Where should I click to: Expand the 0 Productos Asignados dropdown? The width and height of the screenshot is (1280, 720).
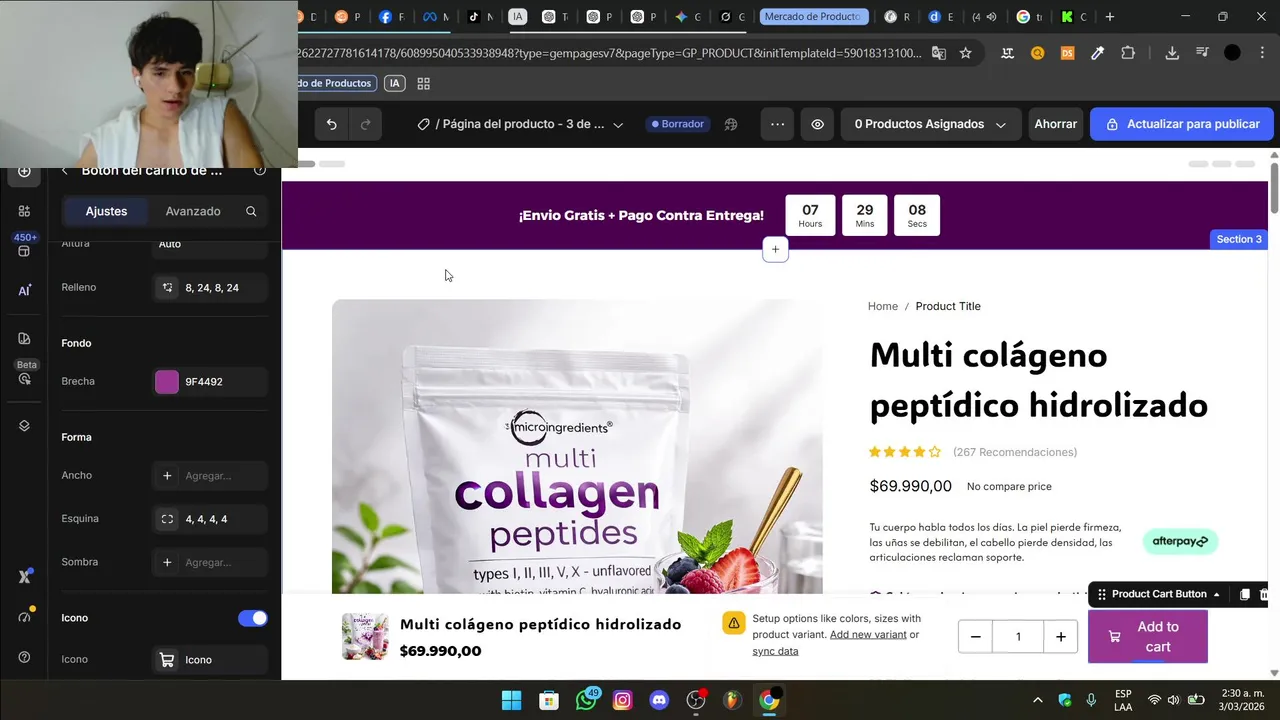tap(929, 124)
